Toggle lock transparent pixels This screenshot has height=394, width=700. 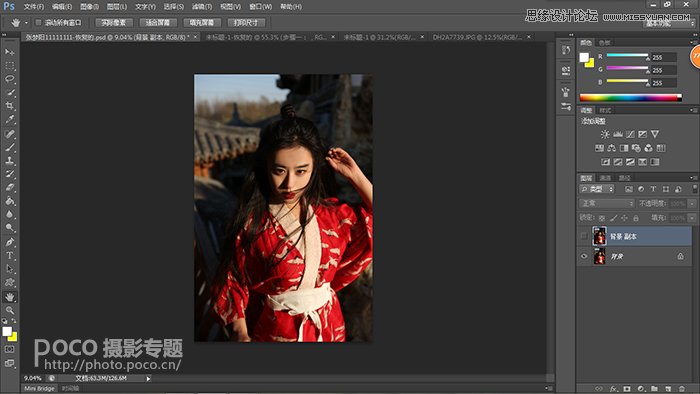(x=602, y=218)
